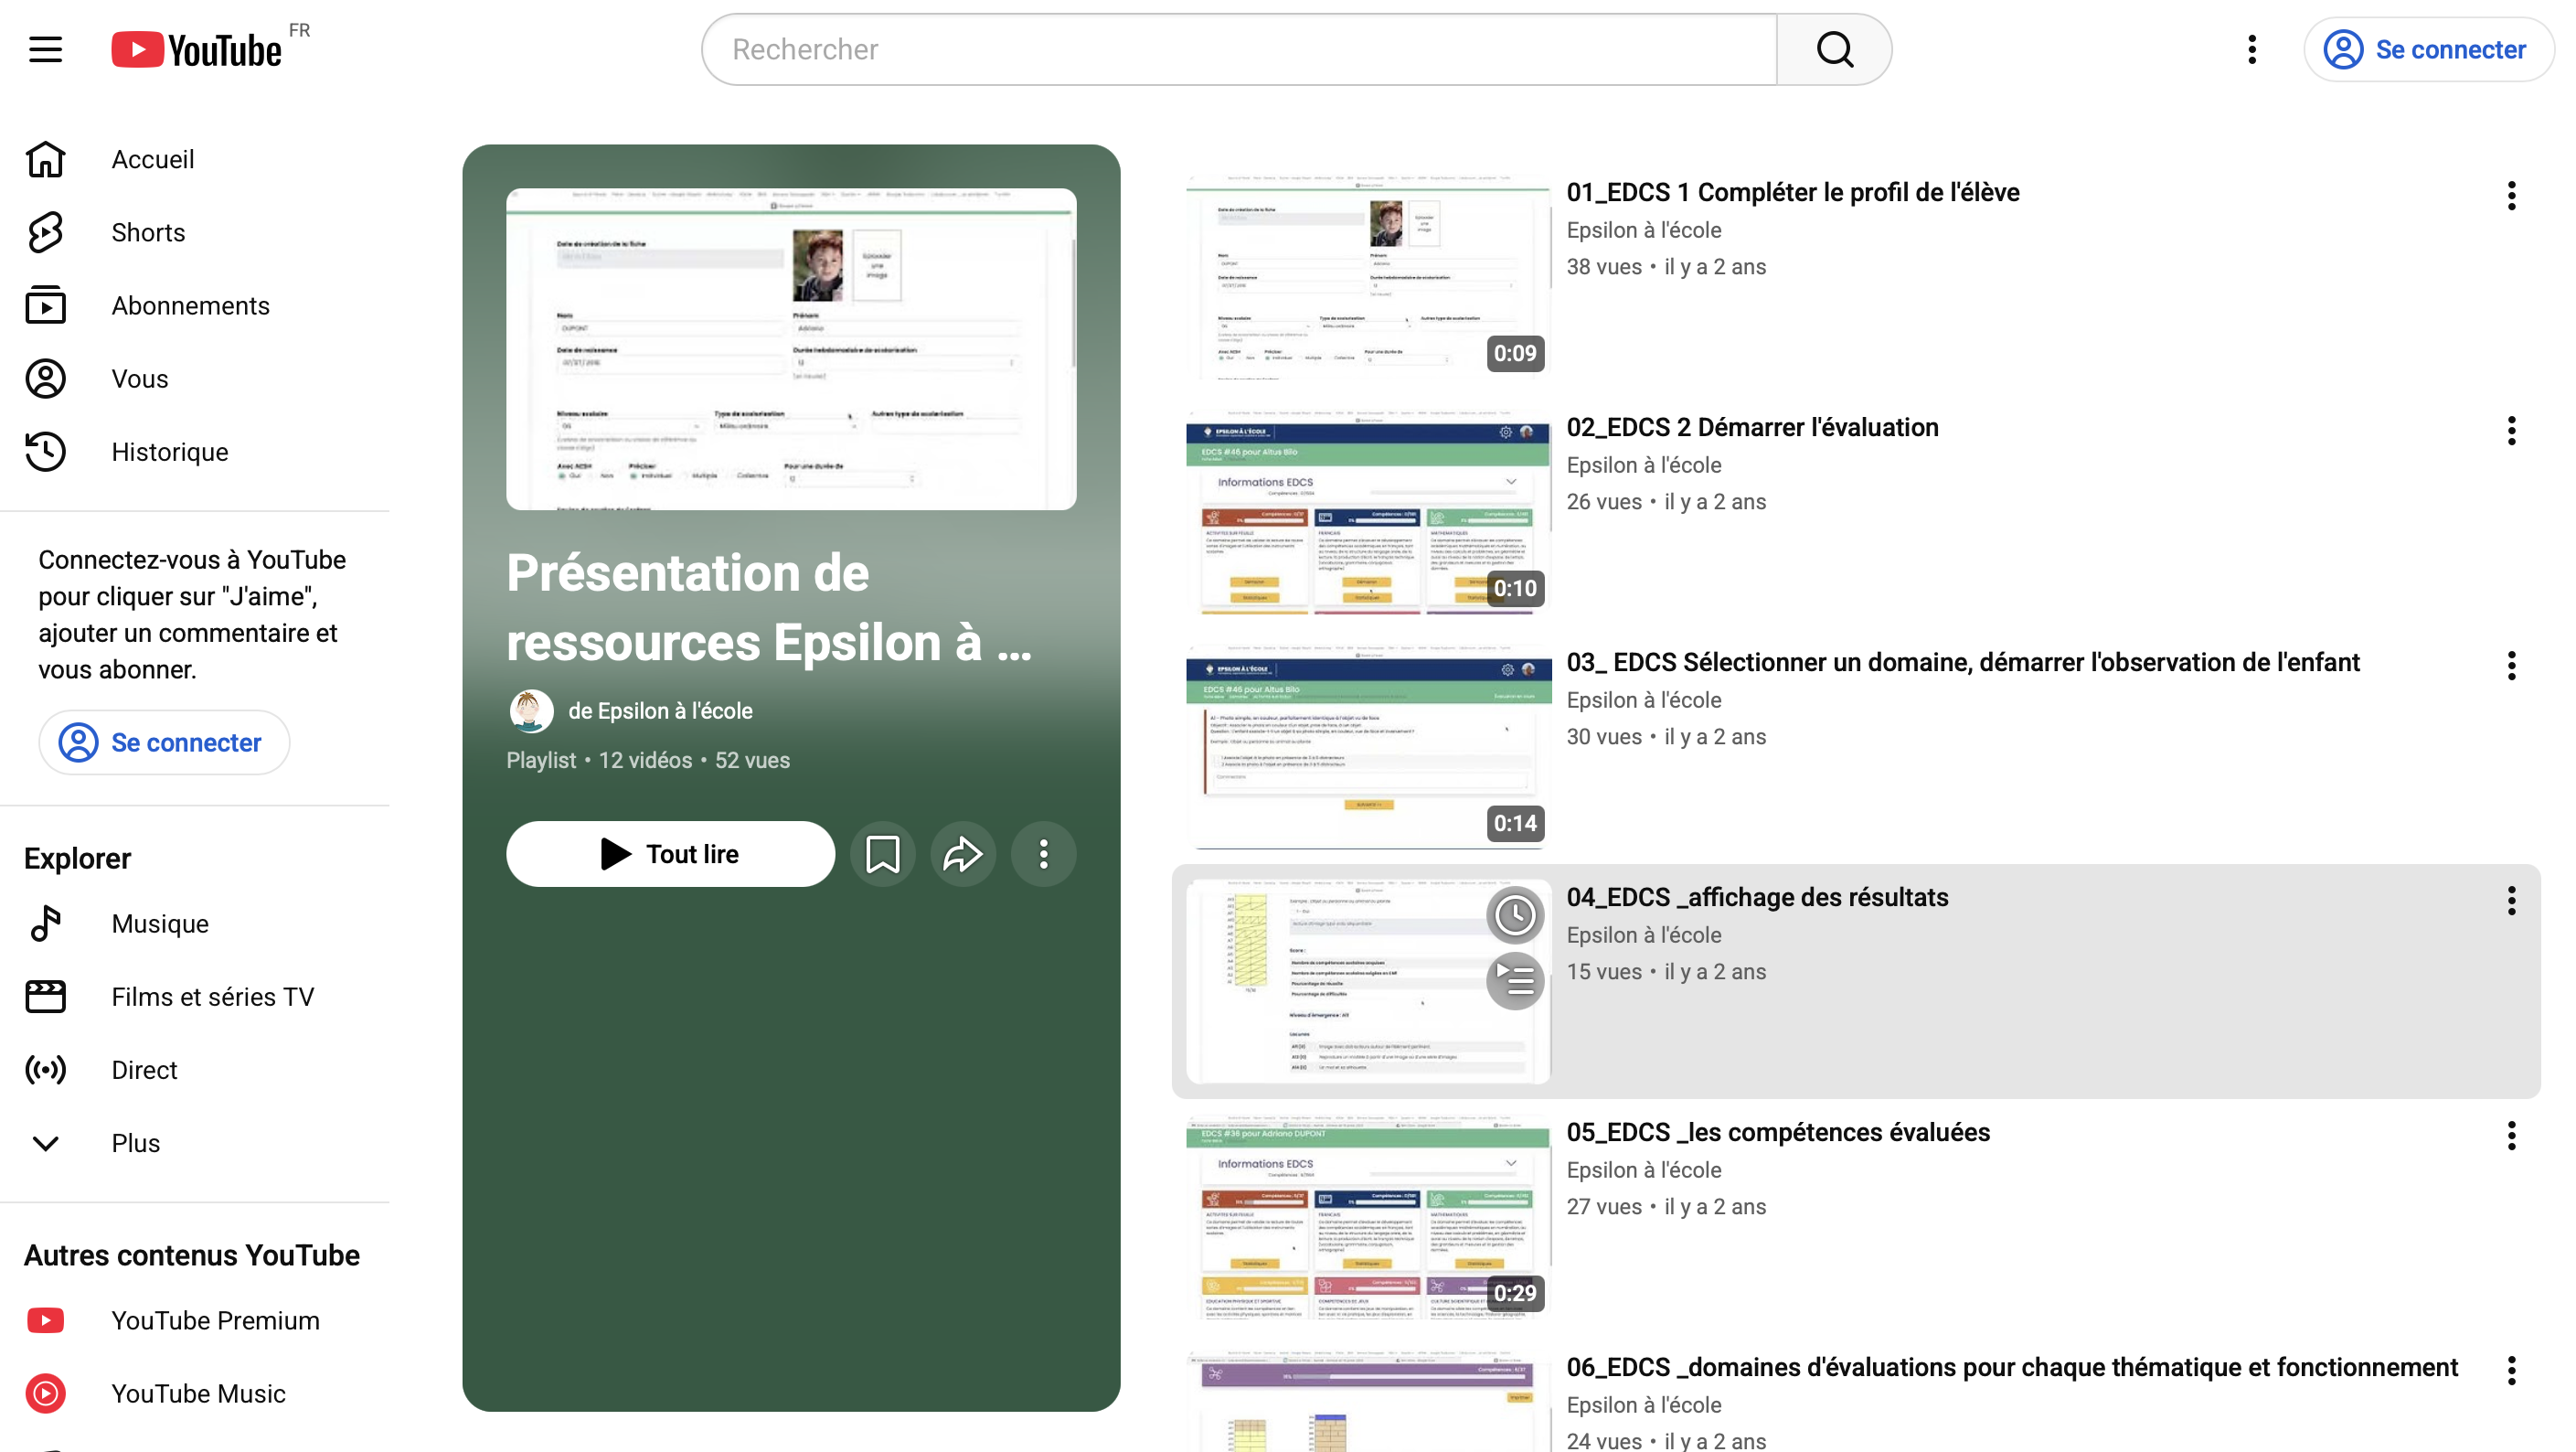Image resolution: width=2576 pixels, height=1452 pixels.
Task: Open Historique in the sidebar
Action: pyautogui.click(x=195, y=452)
